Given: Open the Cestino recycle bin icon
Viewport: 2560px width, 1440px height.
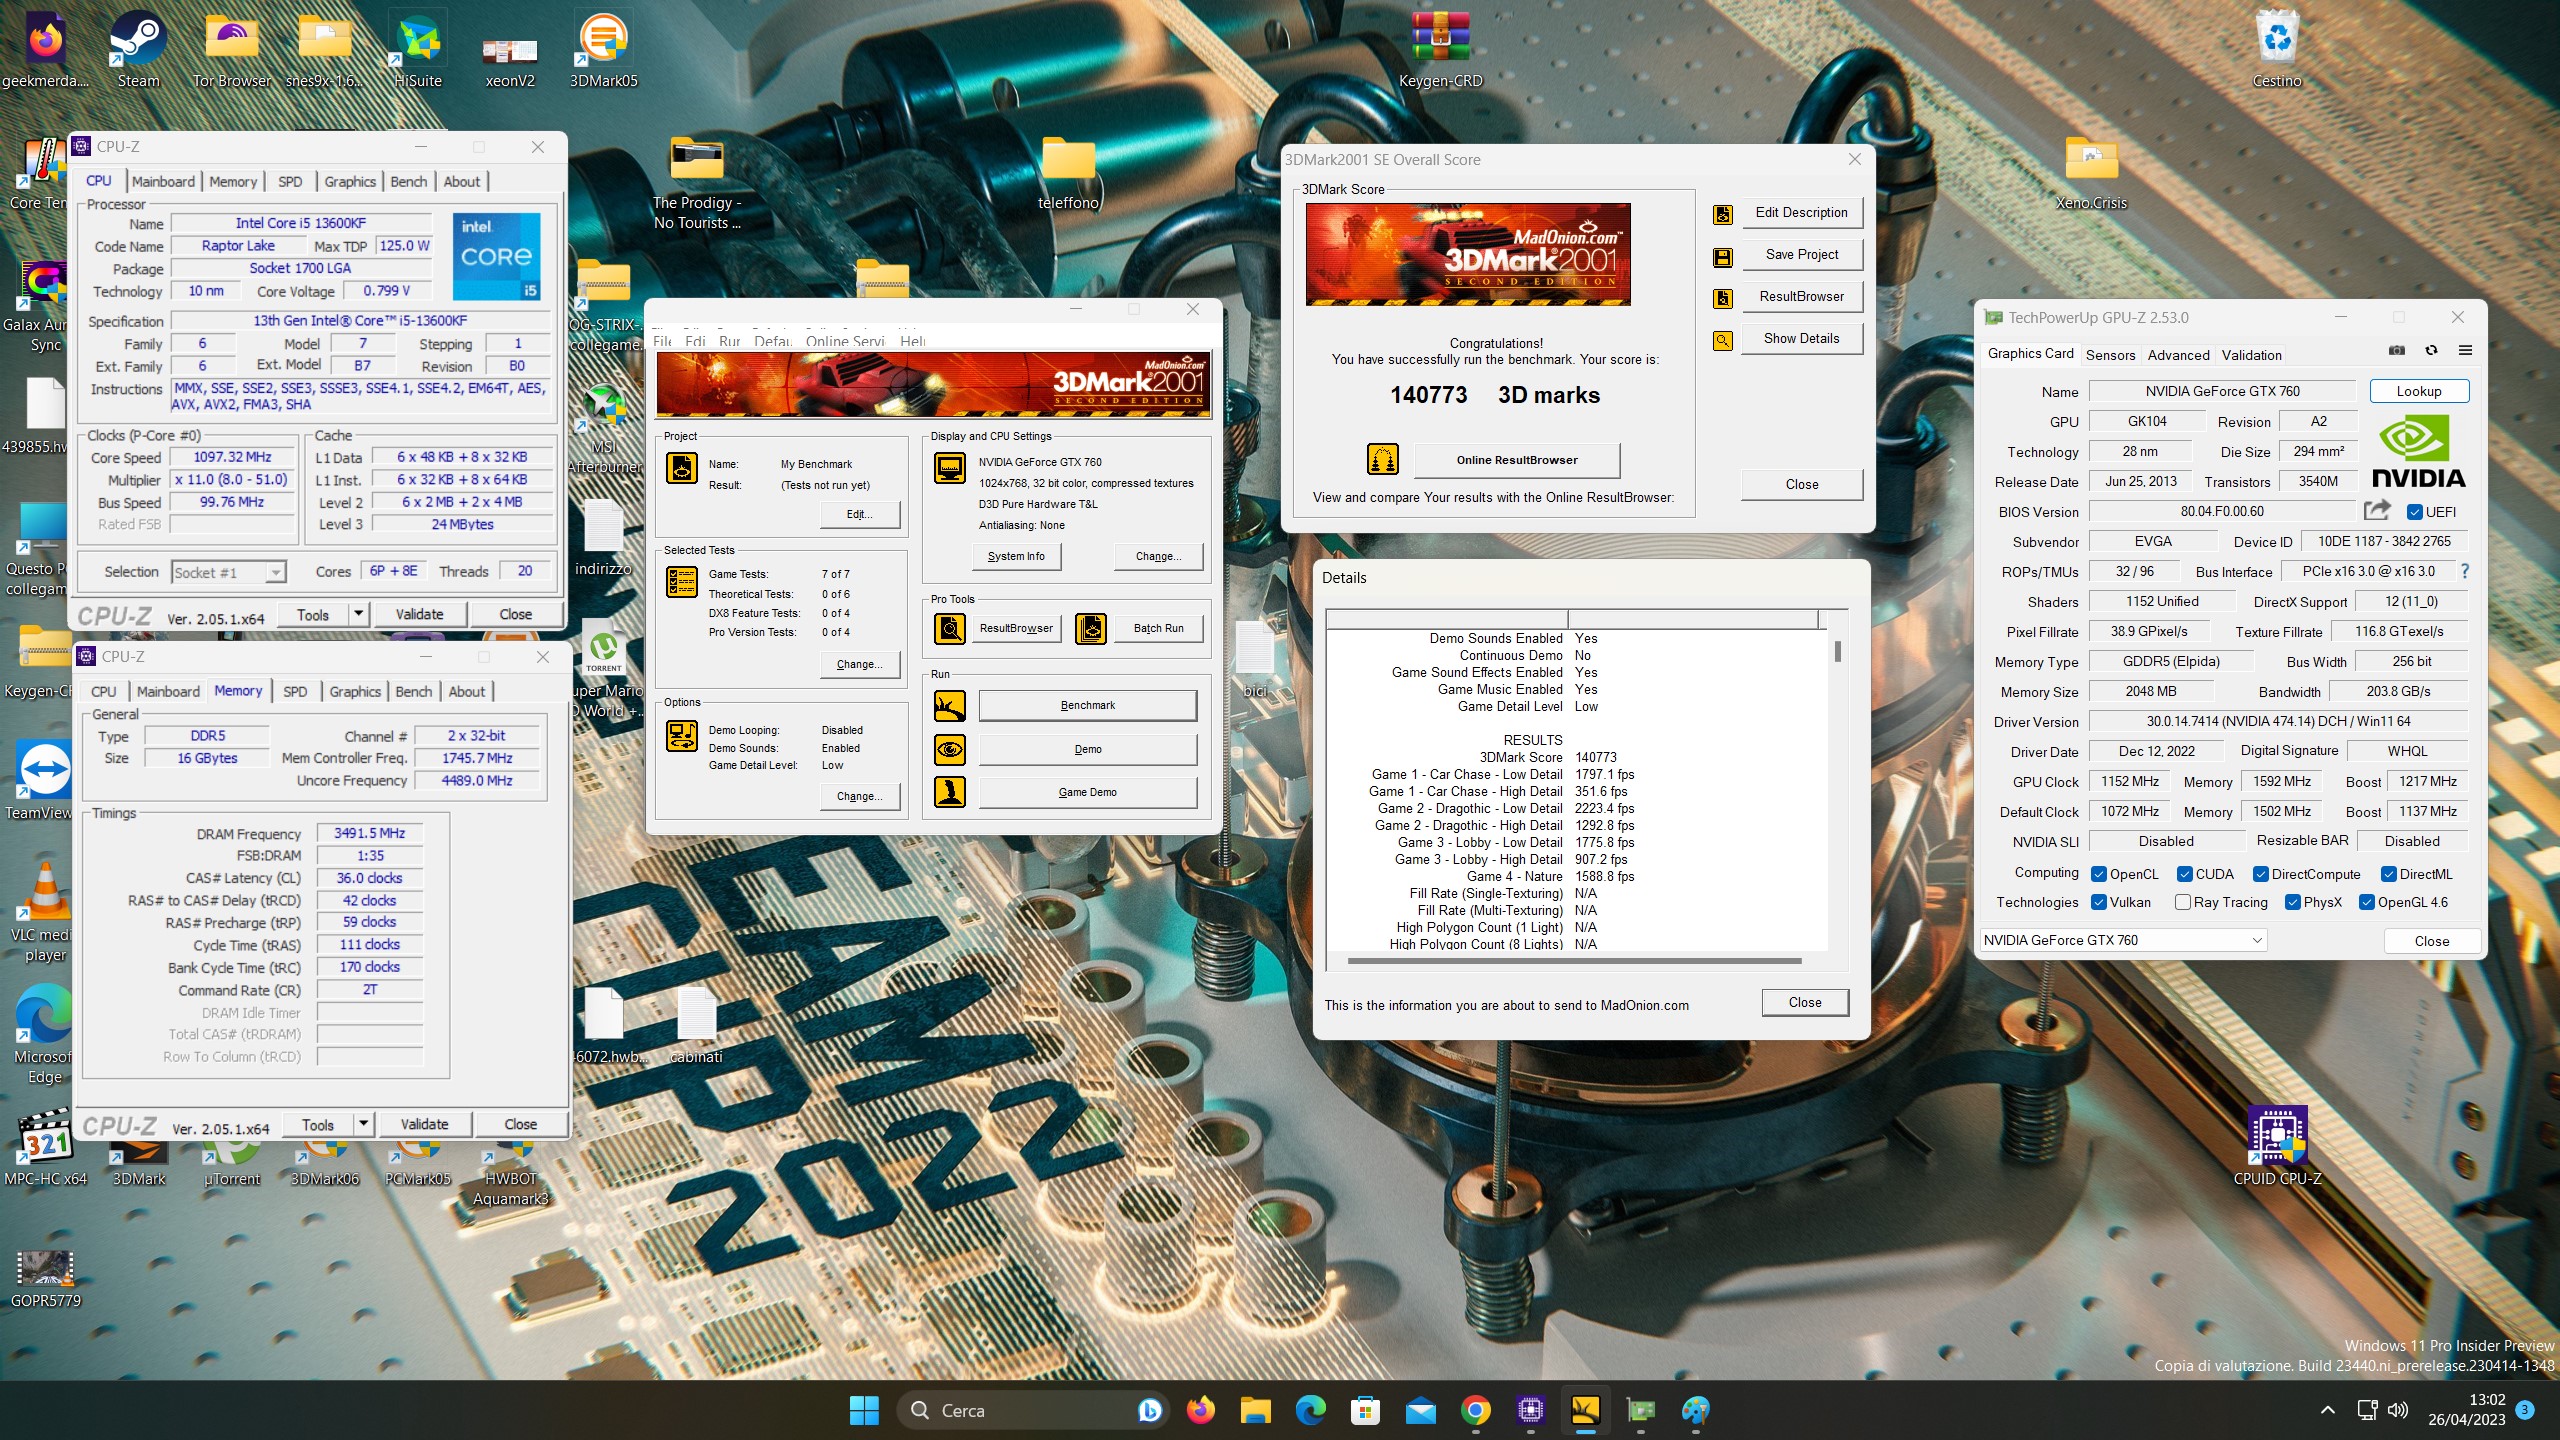Looking at the screenshot, I should click(x=2277, y=50).
